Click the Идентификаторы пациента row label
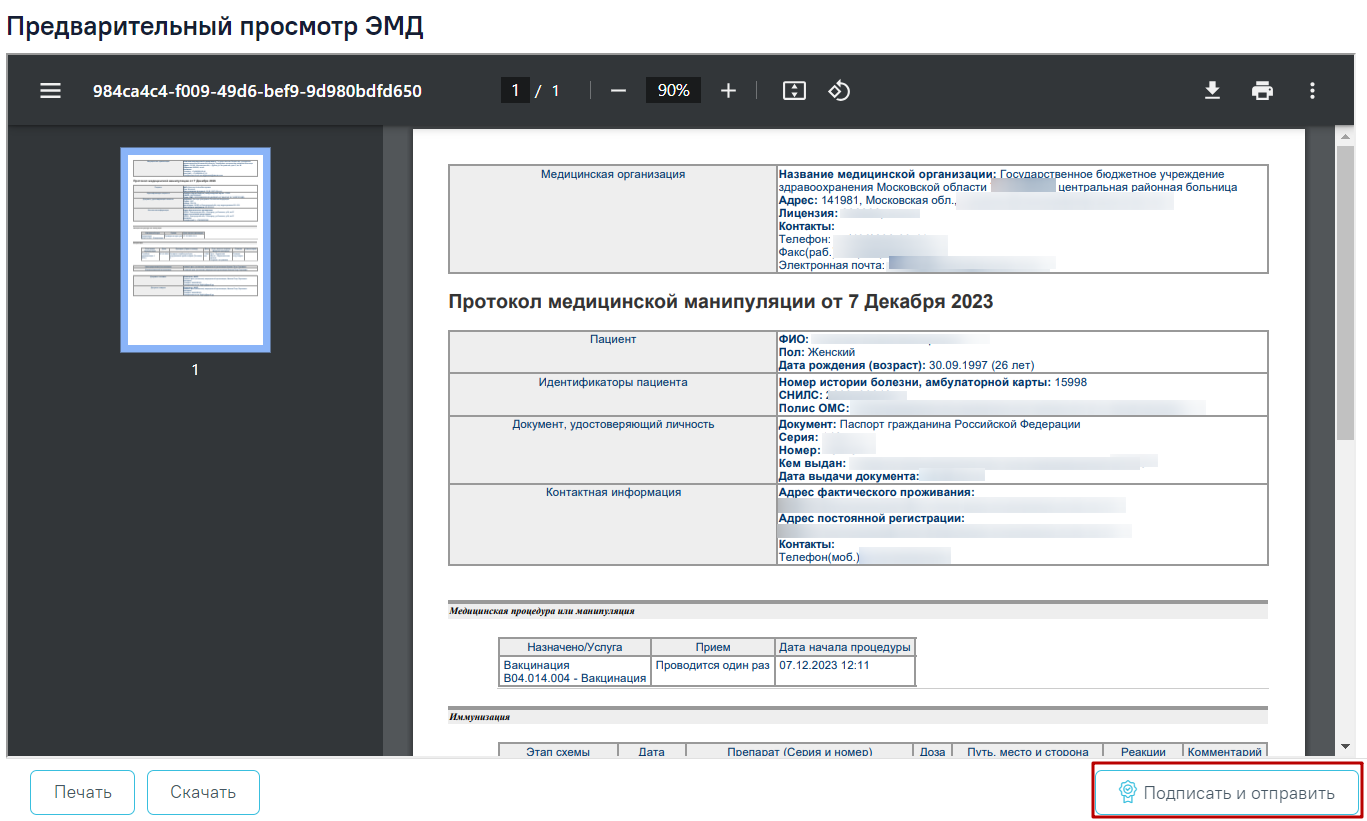 [613, 382]
